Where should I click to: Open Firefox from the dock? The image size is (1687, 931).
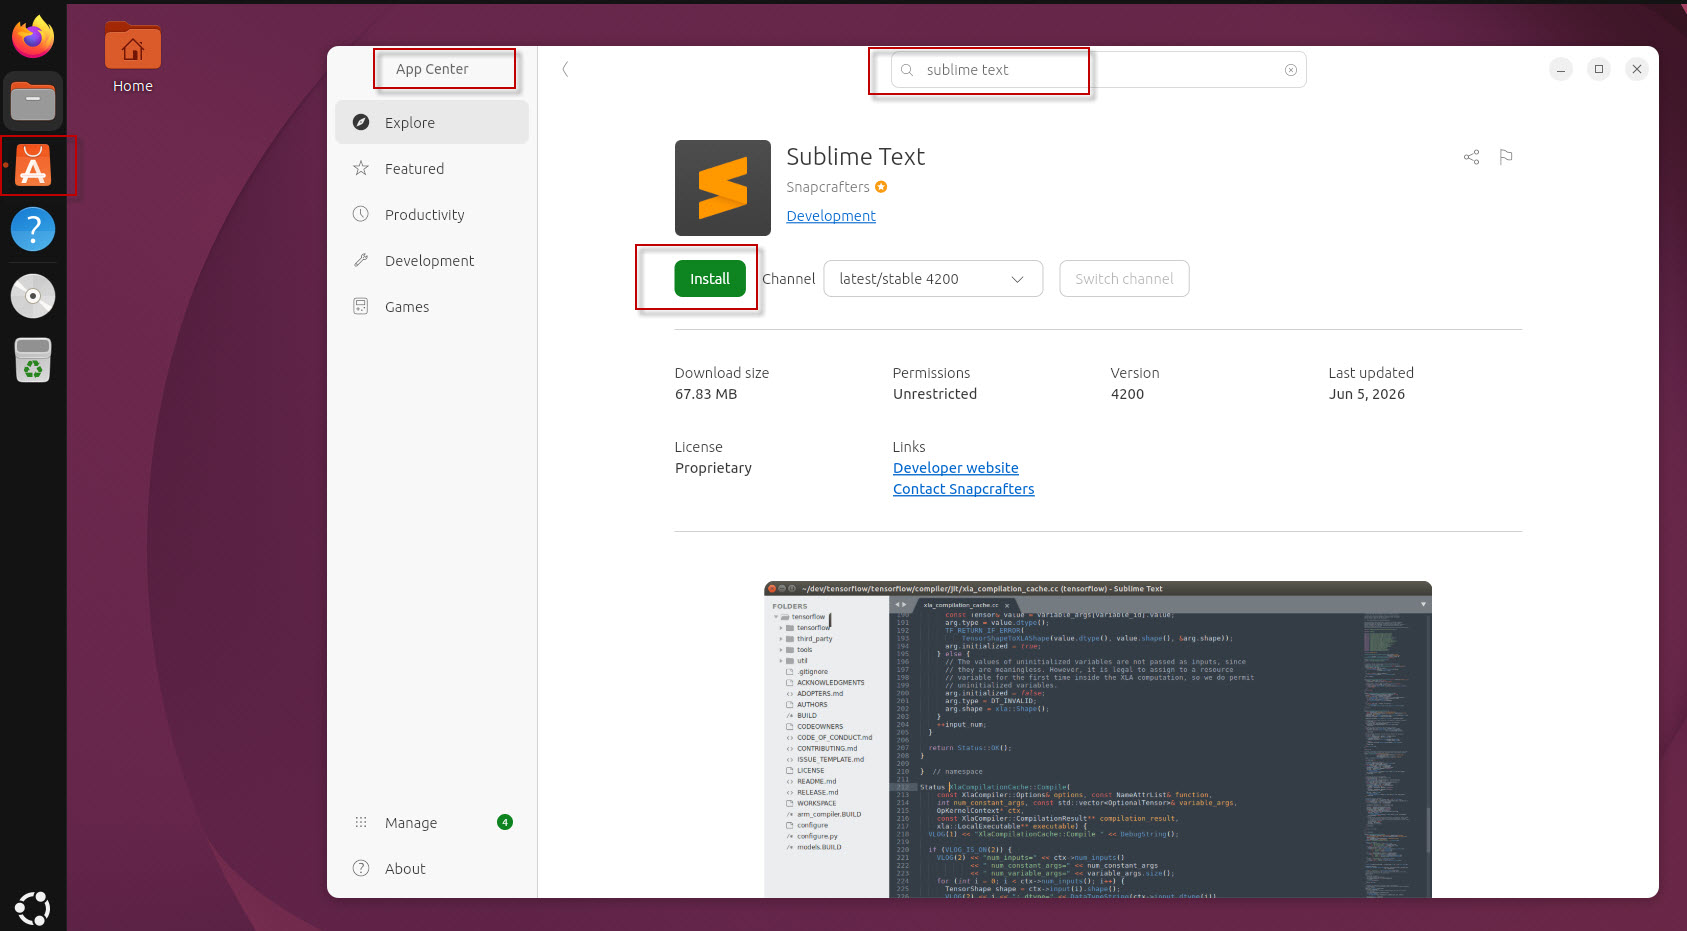[33, 37]
